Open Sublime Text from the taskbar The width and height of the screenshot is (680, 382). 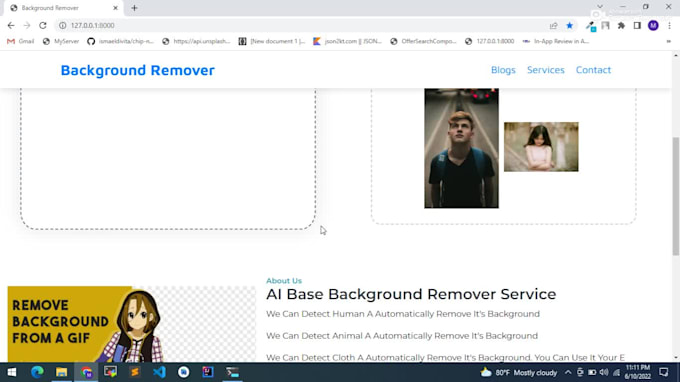click(135, 372)
